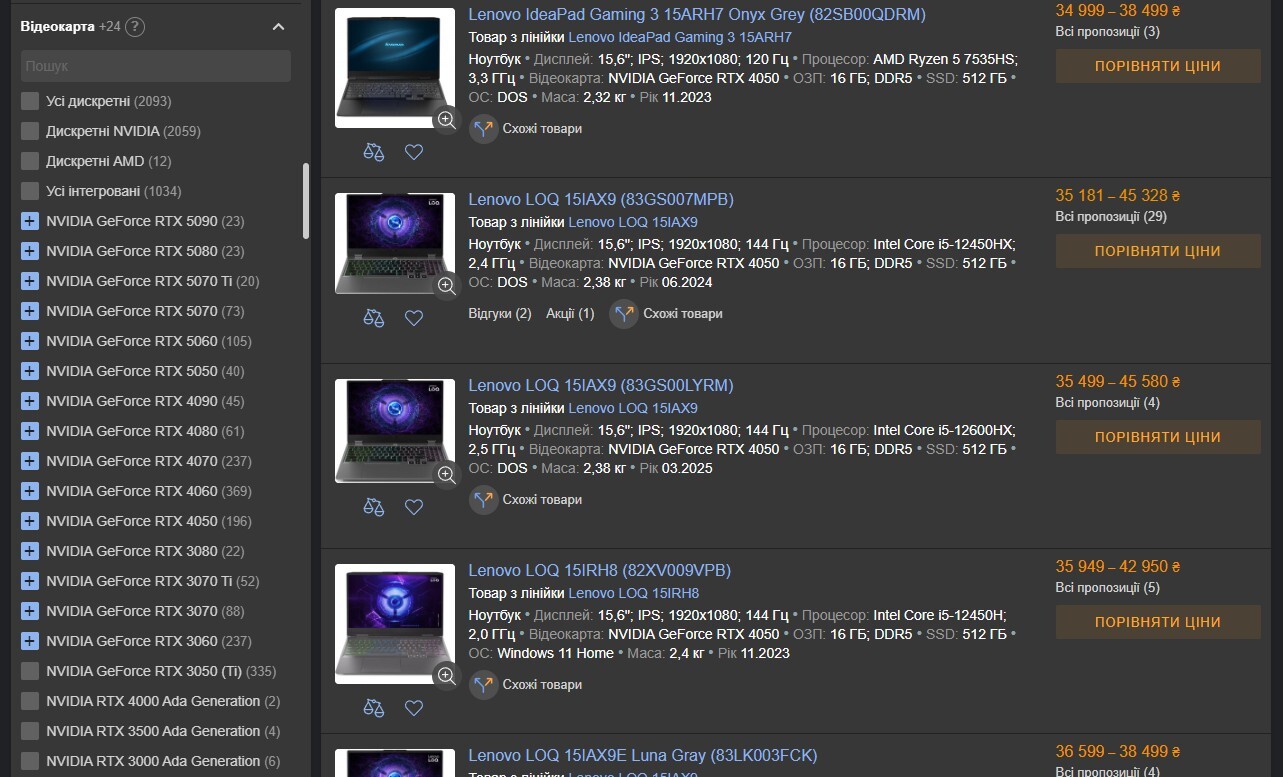Open Lenovo LOQ 15IAX9 (83GS00LYRM) product
This screenshot has height=777, width=1283.
pyautogui.click(x=601, y=385)
